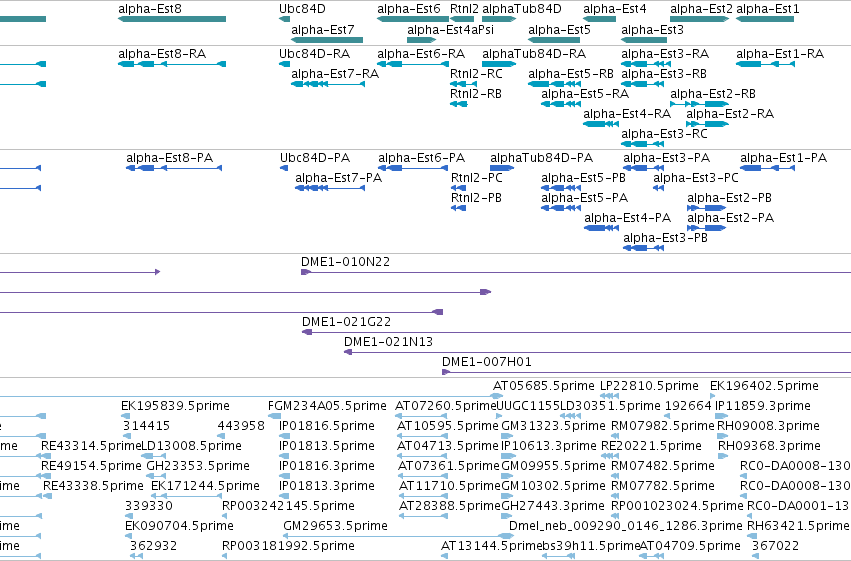Select the alpha-Est6 gene feature
This screenshot has height=561, width=851.
pyautogui.click(x=413, y=19)
